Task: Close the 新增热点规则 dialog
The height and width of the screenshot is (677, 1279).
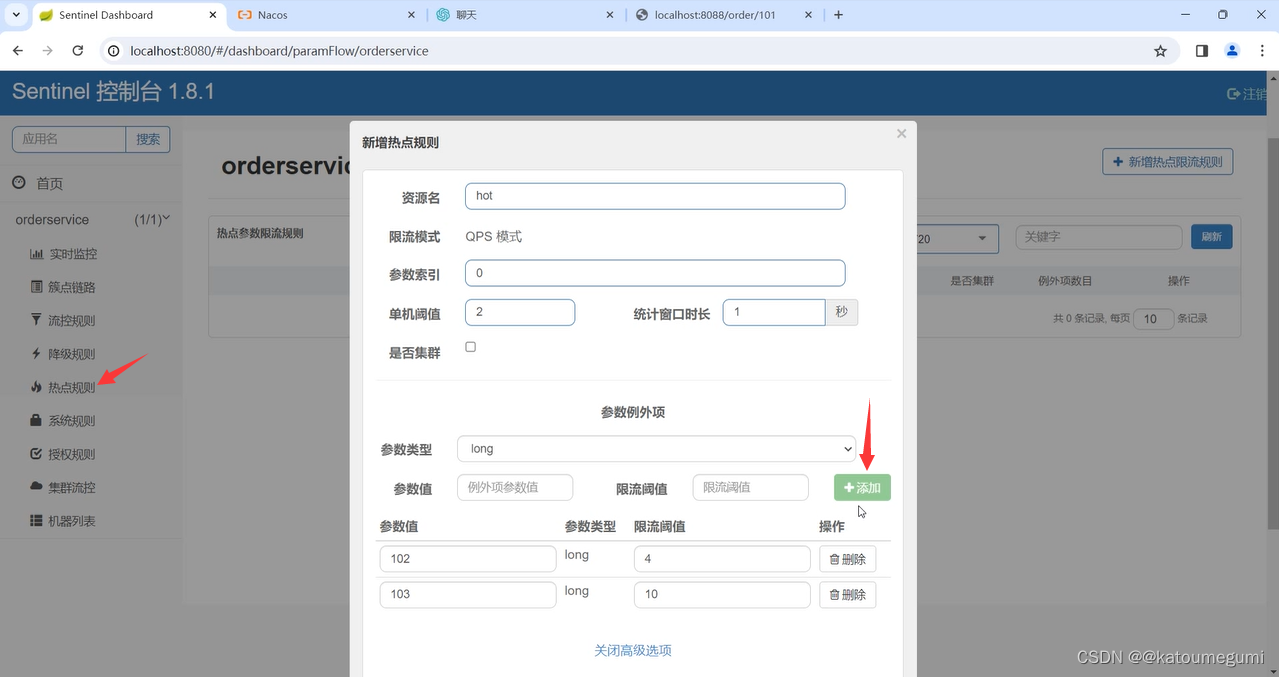Action: [x=901, y=133]
